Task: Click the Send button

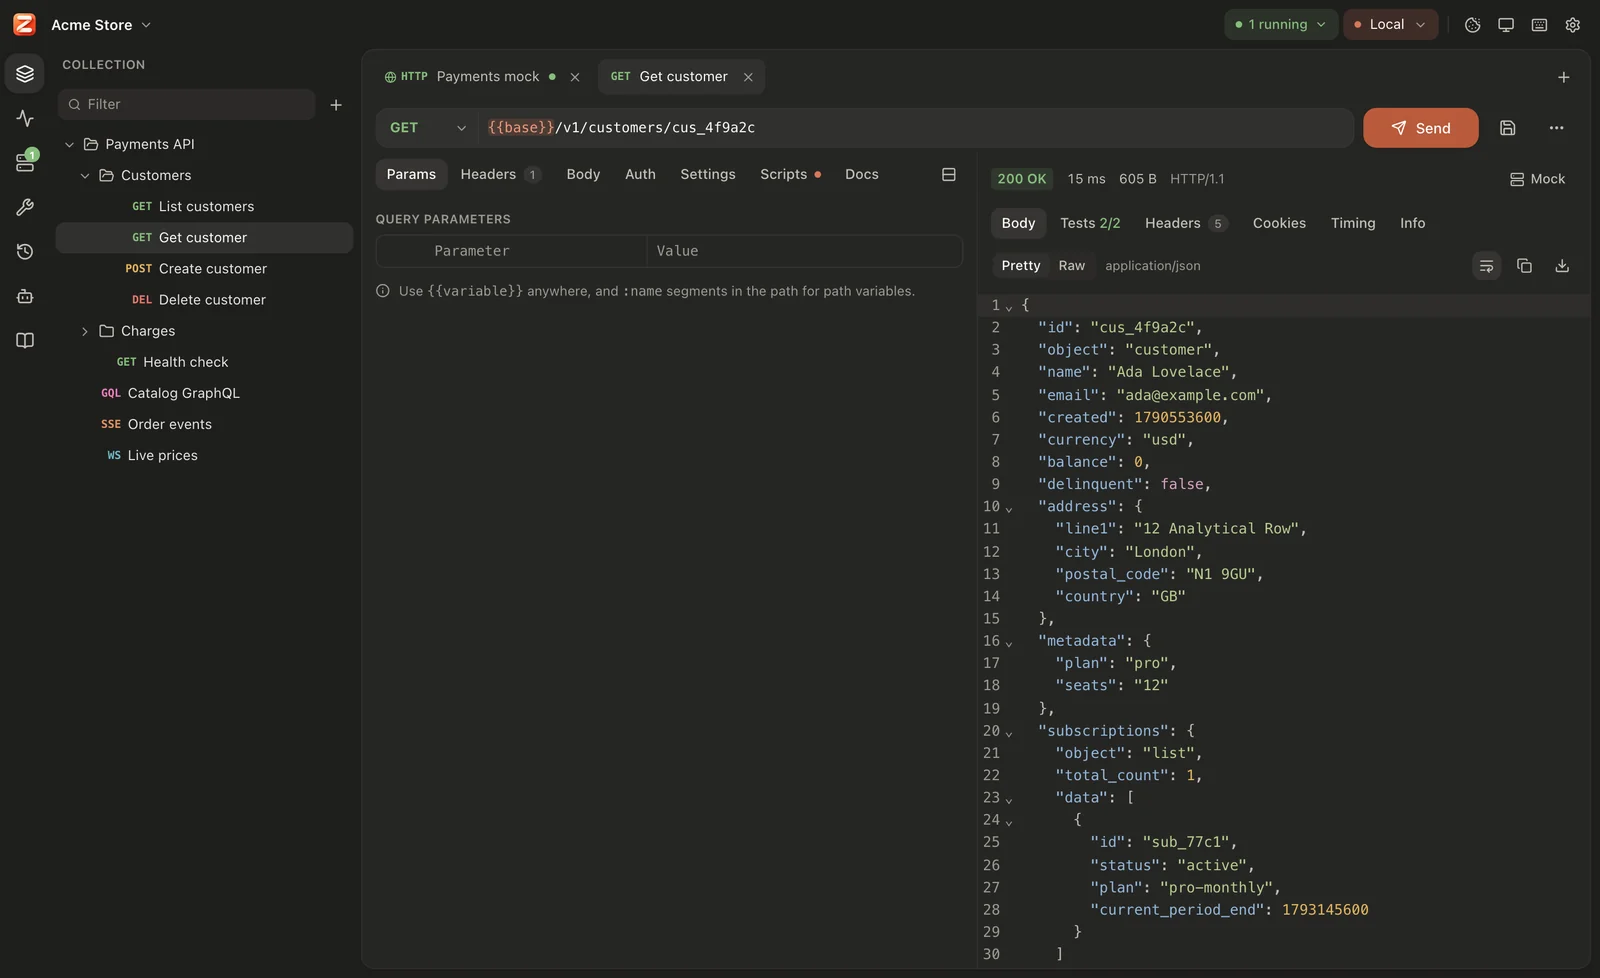Action: pos(1420,128)
